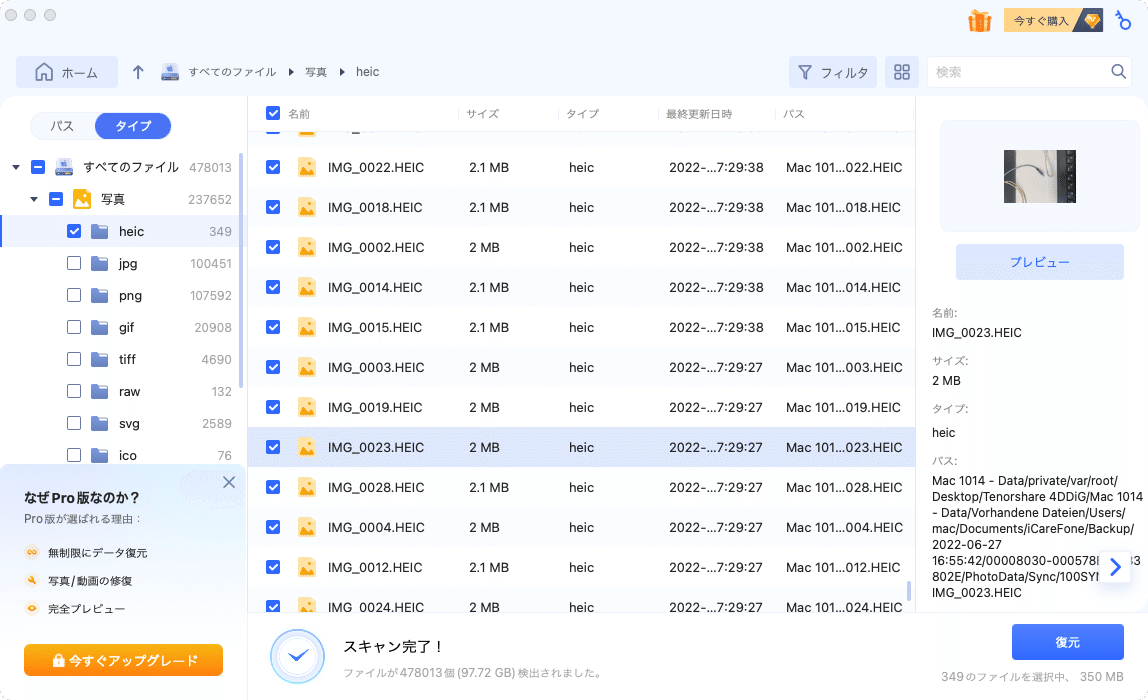Toggle the select-all checkbox in header

click(x=273, y=113)
